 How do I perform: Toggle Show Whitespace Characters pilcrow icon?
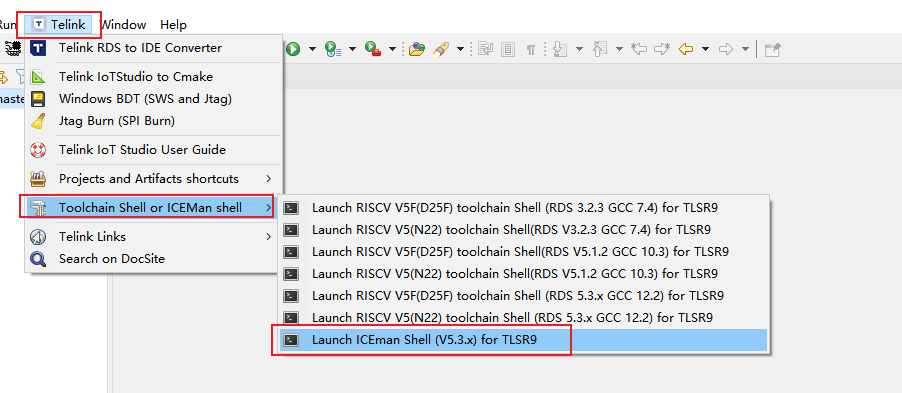point(530,50)
